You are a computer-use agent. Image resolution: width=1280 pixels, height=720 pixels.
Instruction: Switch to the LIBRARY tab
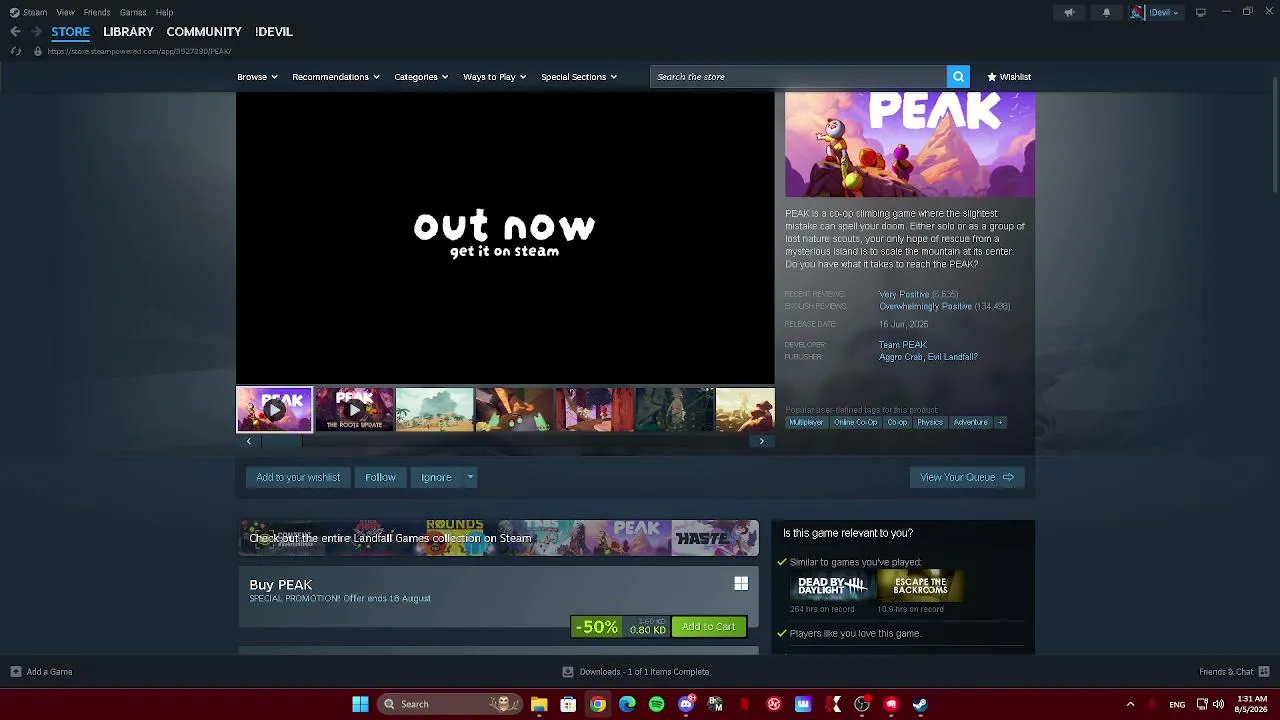(x=128, y=32)
